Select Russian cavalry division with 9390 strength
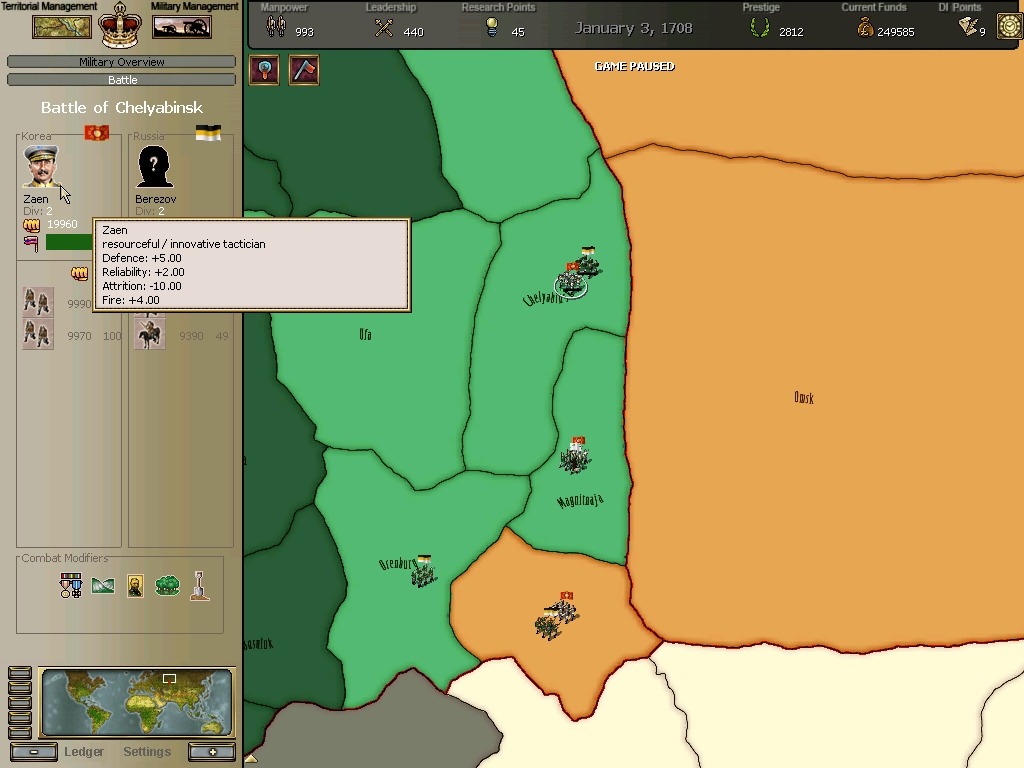Viewport: 1024px width, 768px height. point(150,334)
